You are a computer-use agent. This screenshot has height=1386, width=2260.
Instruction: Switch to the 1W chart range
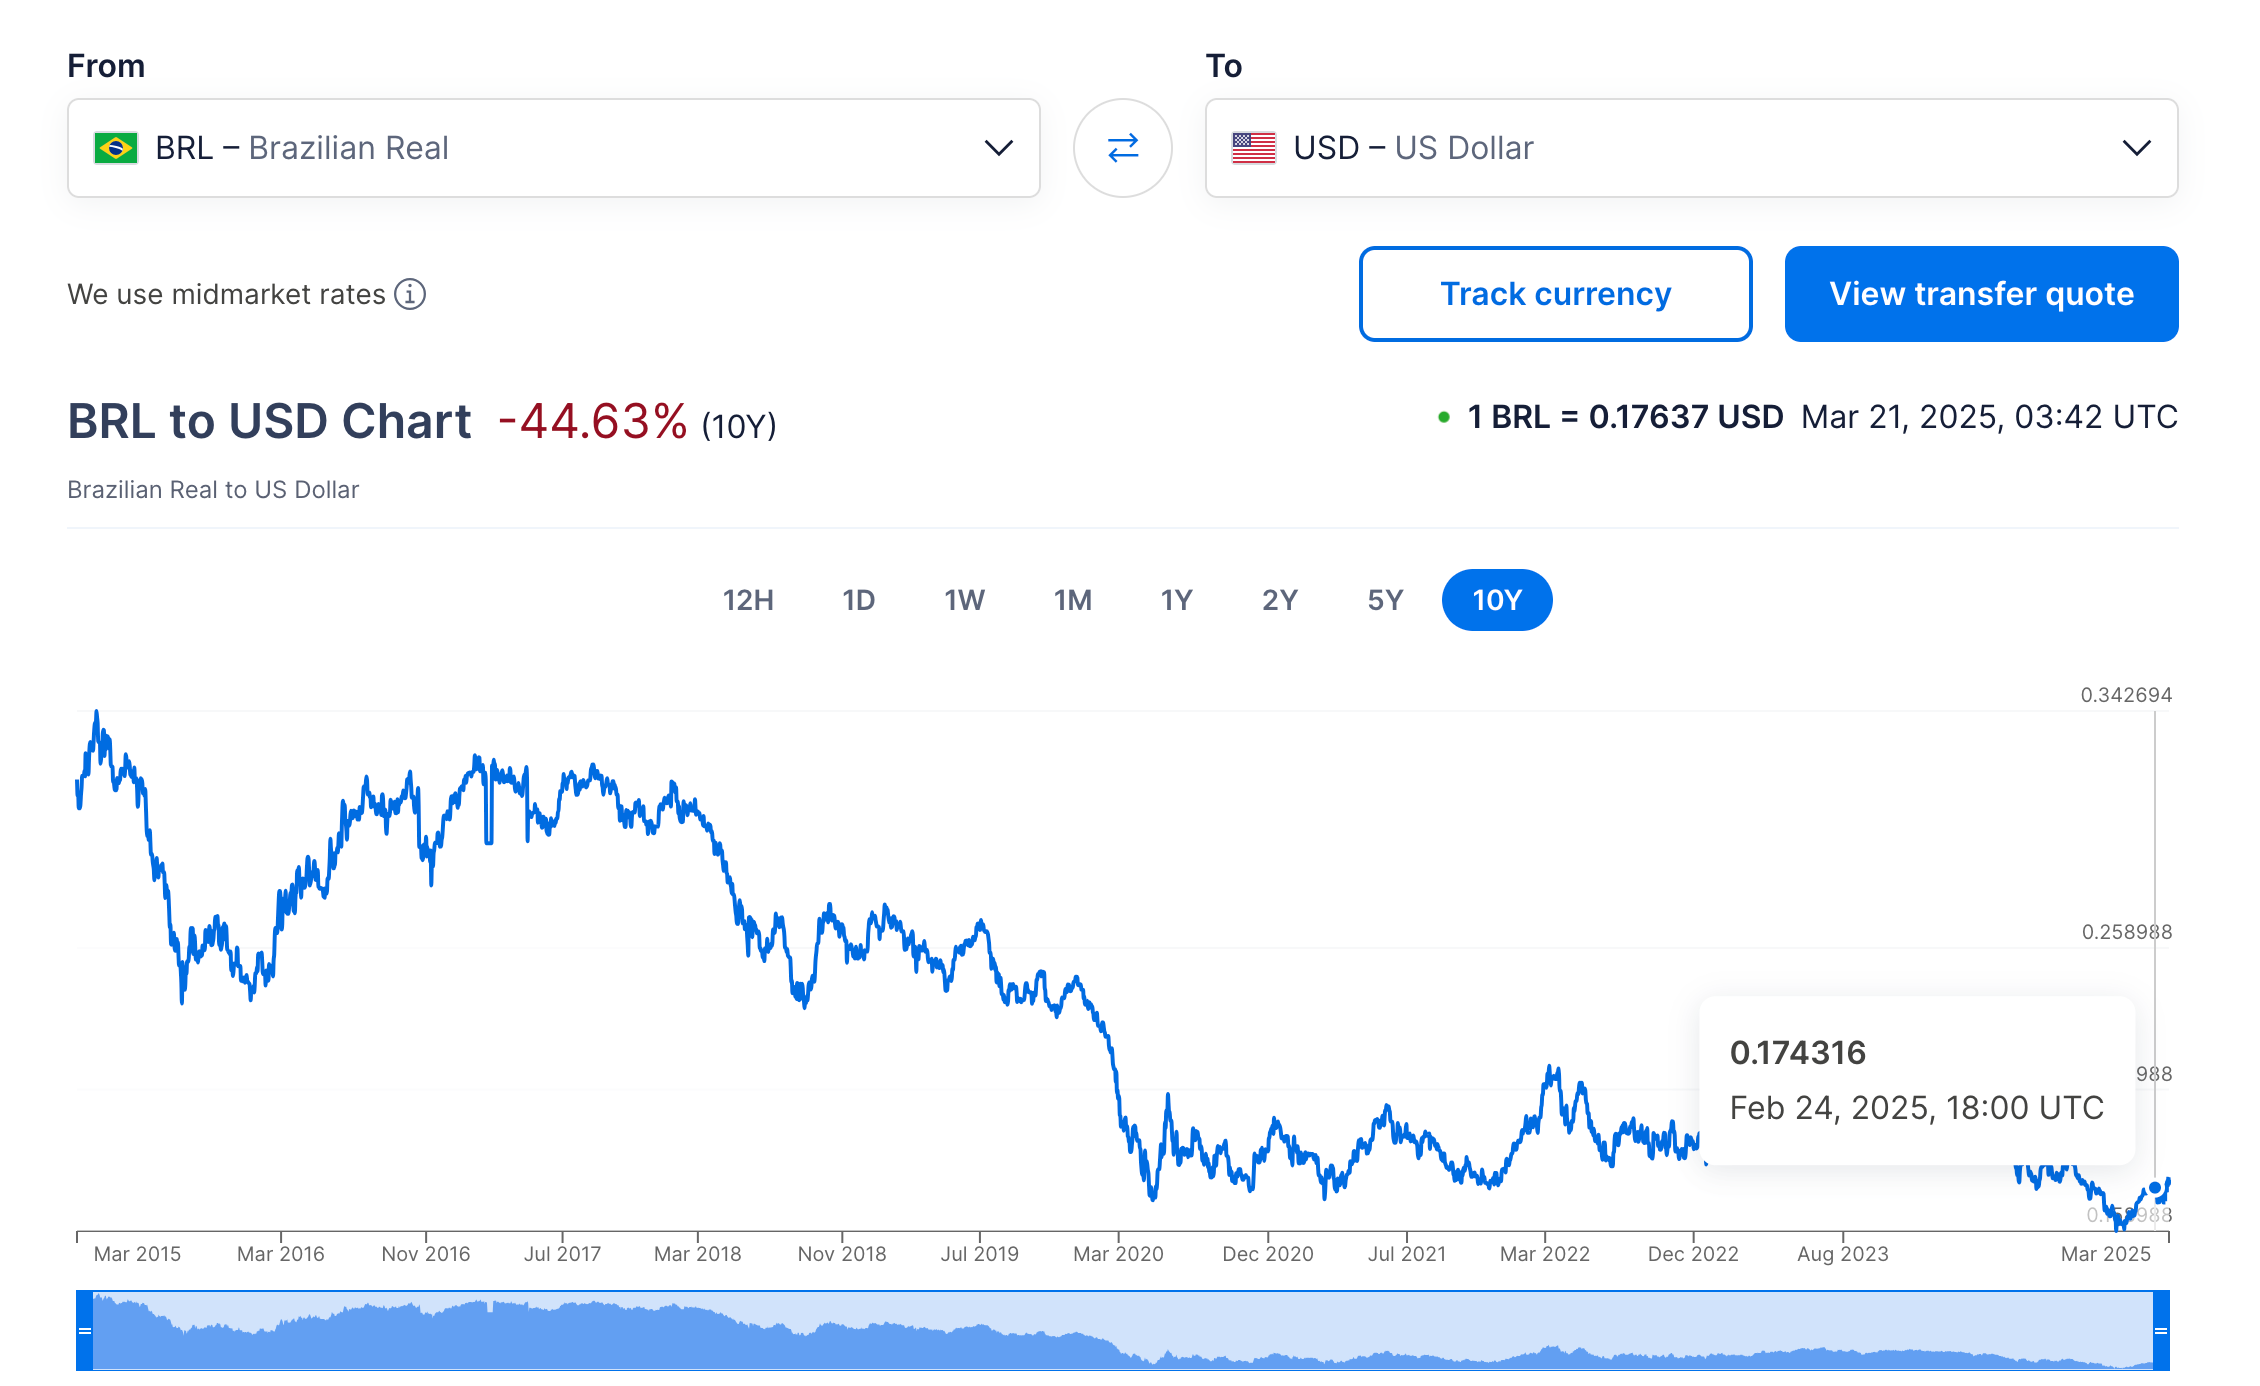click(964, 600)
